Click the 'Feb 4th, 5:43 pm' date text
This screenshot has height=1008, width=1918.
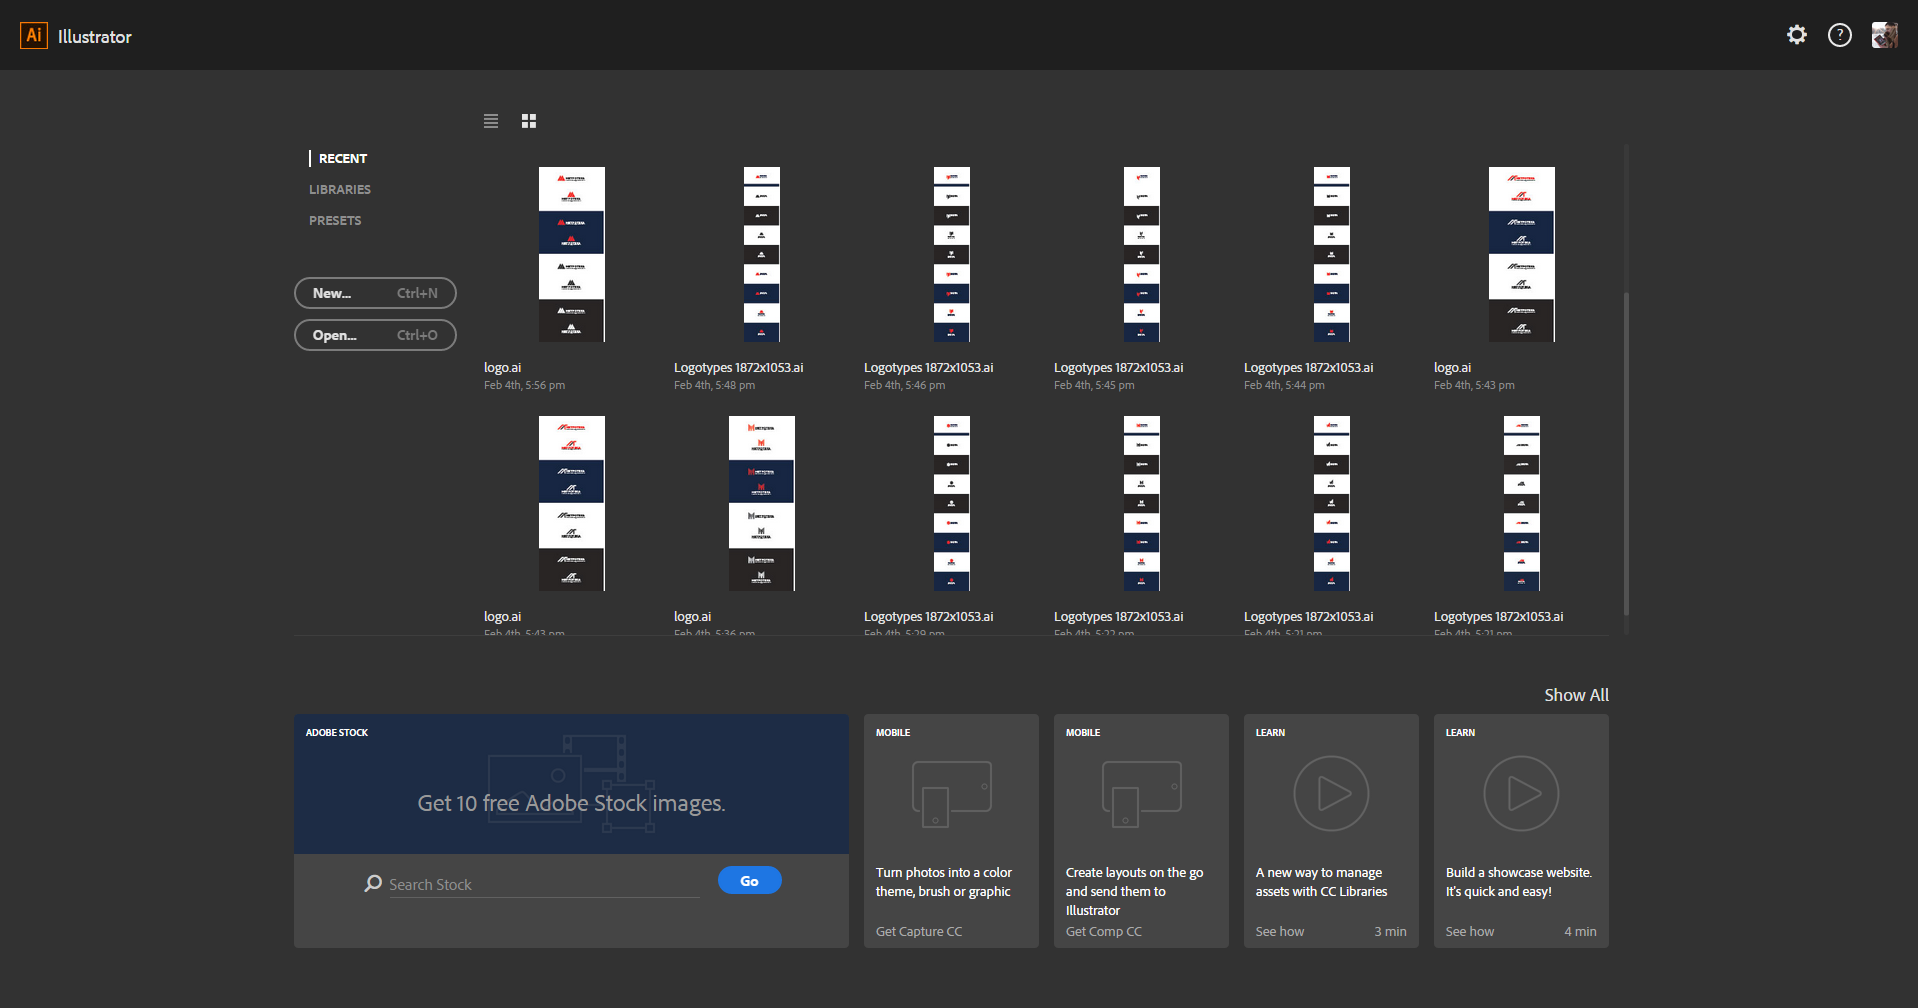[1474, 385]
